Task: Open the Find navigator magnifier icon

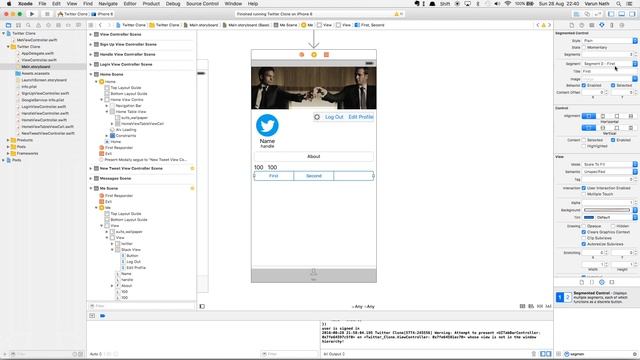Action: coord(28,25)
